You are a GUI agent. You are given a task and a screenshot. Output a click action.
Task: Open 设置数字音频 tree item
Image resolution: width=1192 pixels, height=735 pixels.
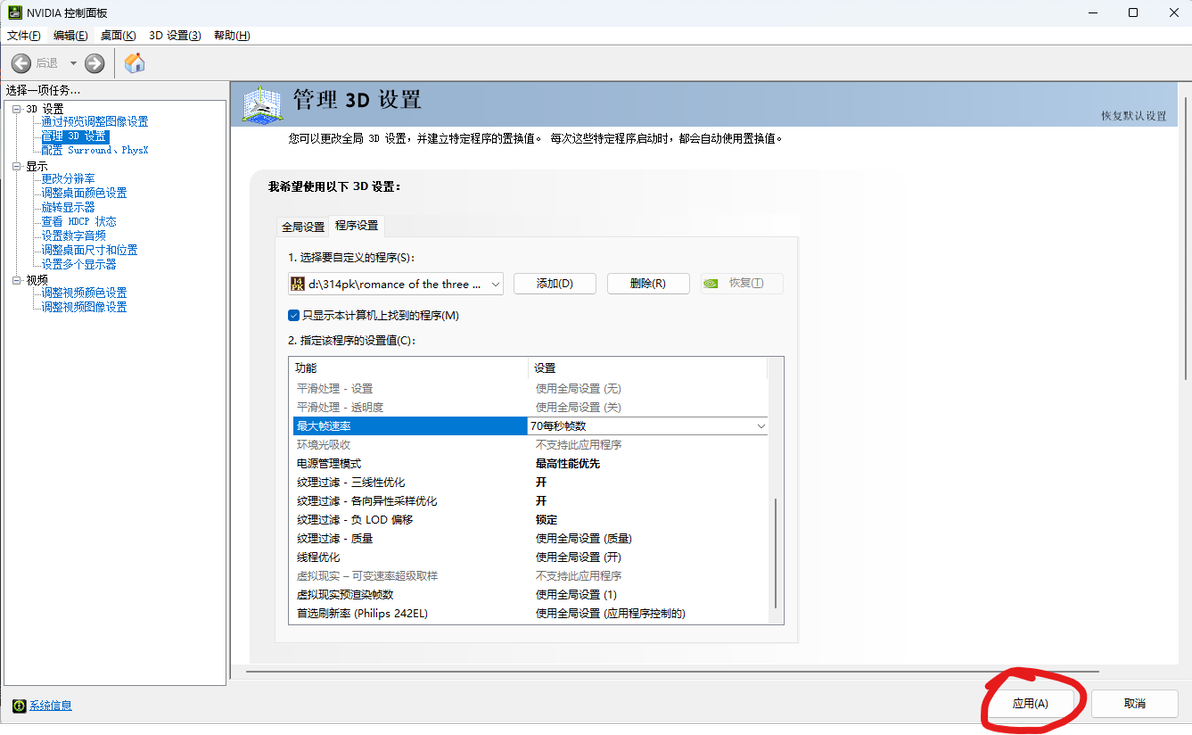73,236
